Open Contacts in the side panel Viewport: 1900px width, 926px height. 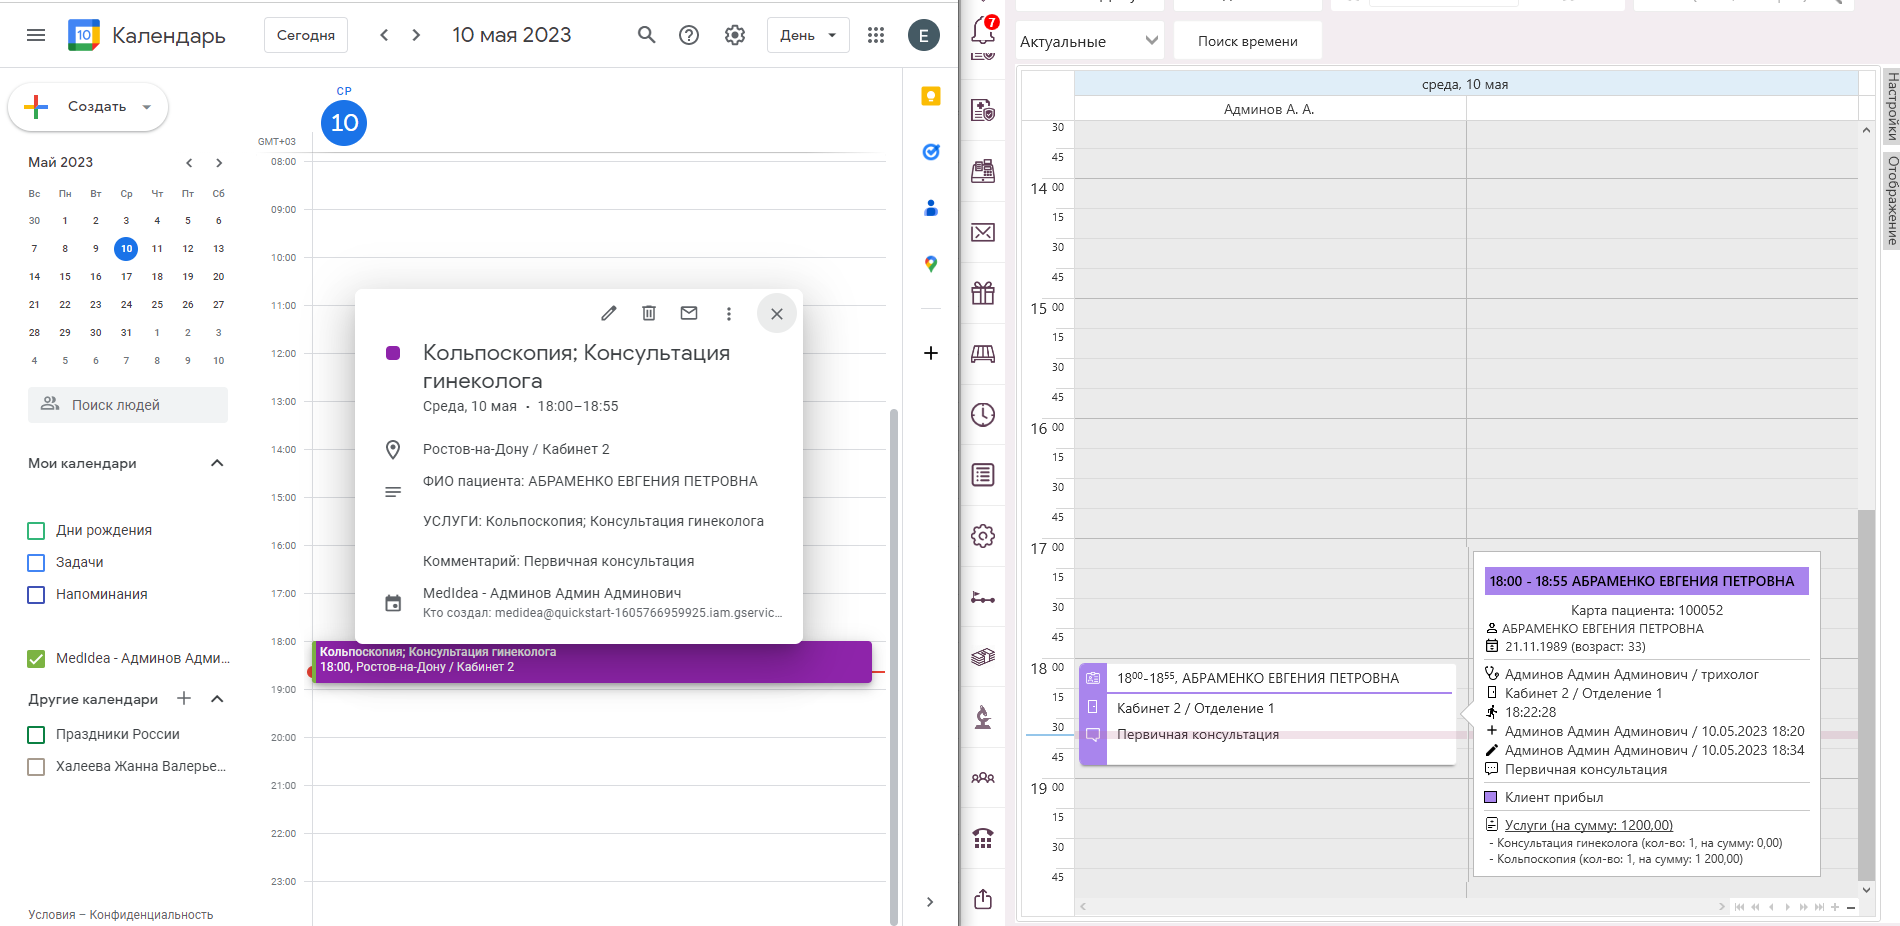(x=931, y=208)
